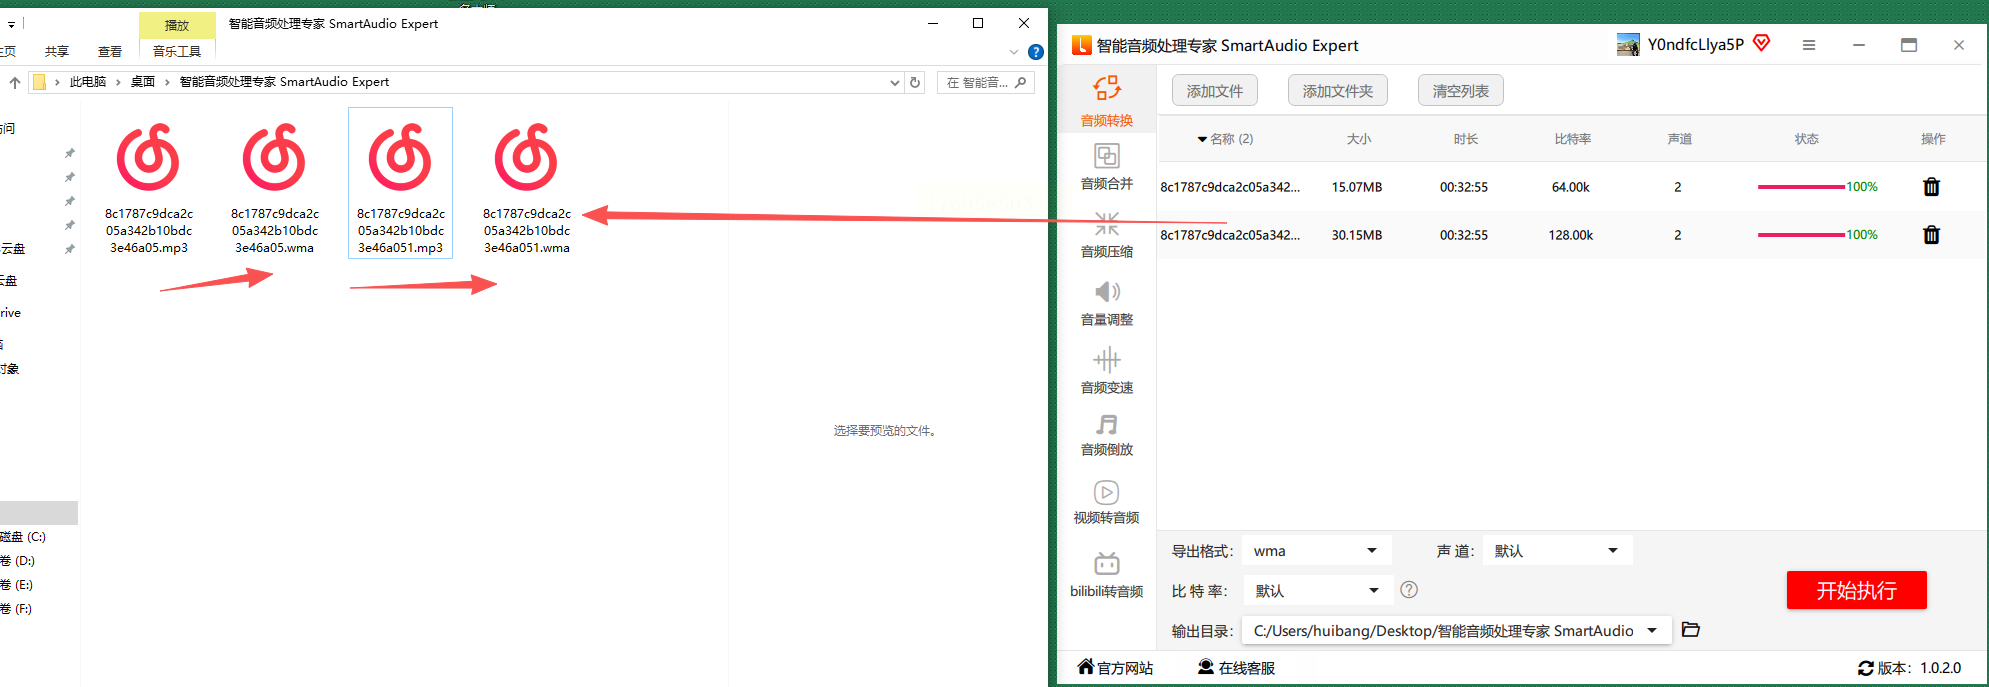Click the 添加文件 add file button
Screen dimensions: 1989x687
(x=1215, y=91)
